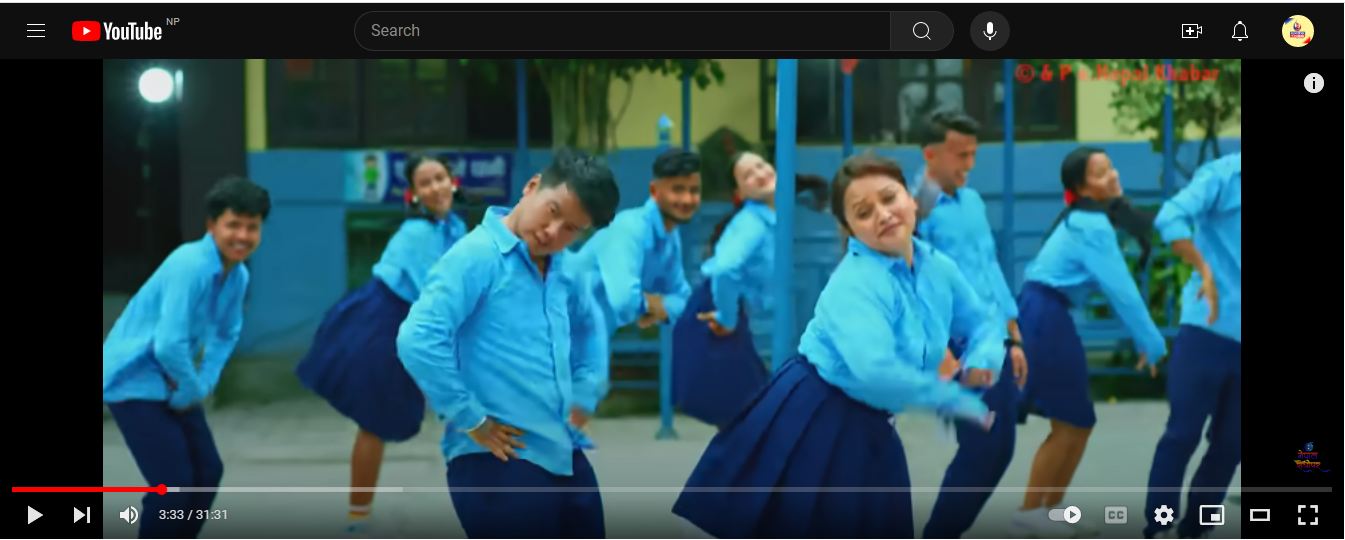Show video info card icon
Image resolution: width=1345 pixels, height=540 pixels.
click(x=1314, y=84)
